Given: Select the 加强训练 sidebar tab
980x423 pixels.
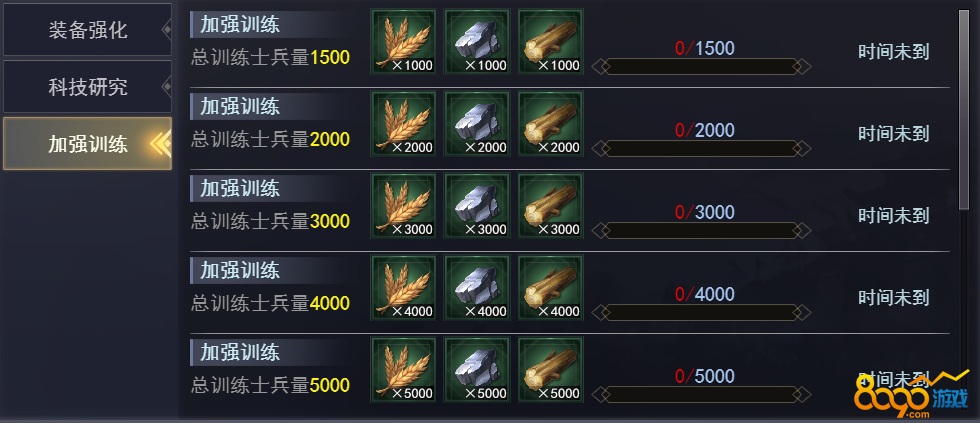Looking at the screenshot, I should [x=88, y=144].
